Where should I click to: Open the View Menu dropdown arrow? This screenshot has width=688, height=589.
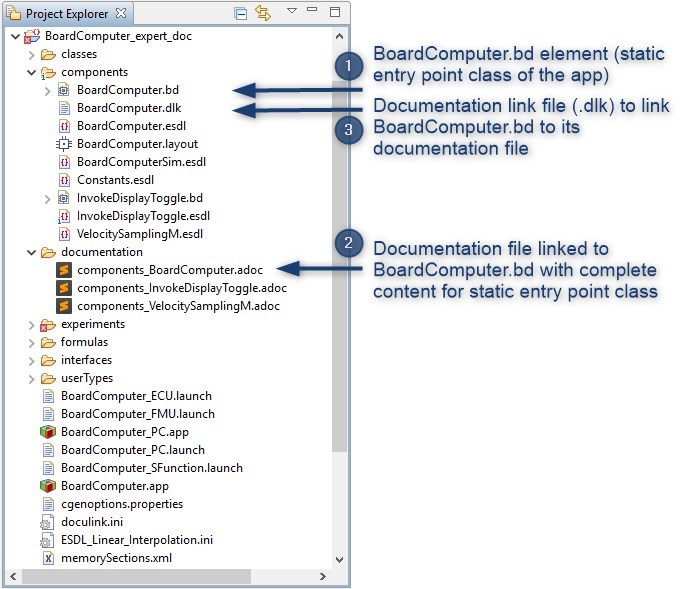(291, 11)
